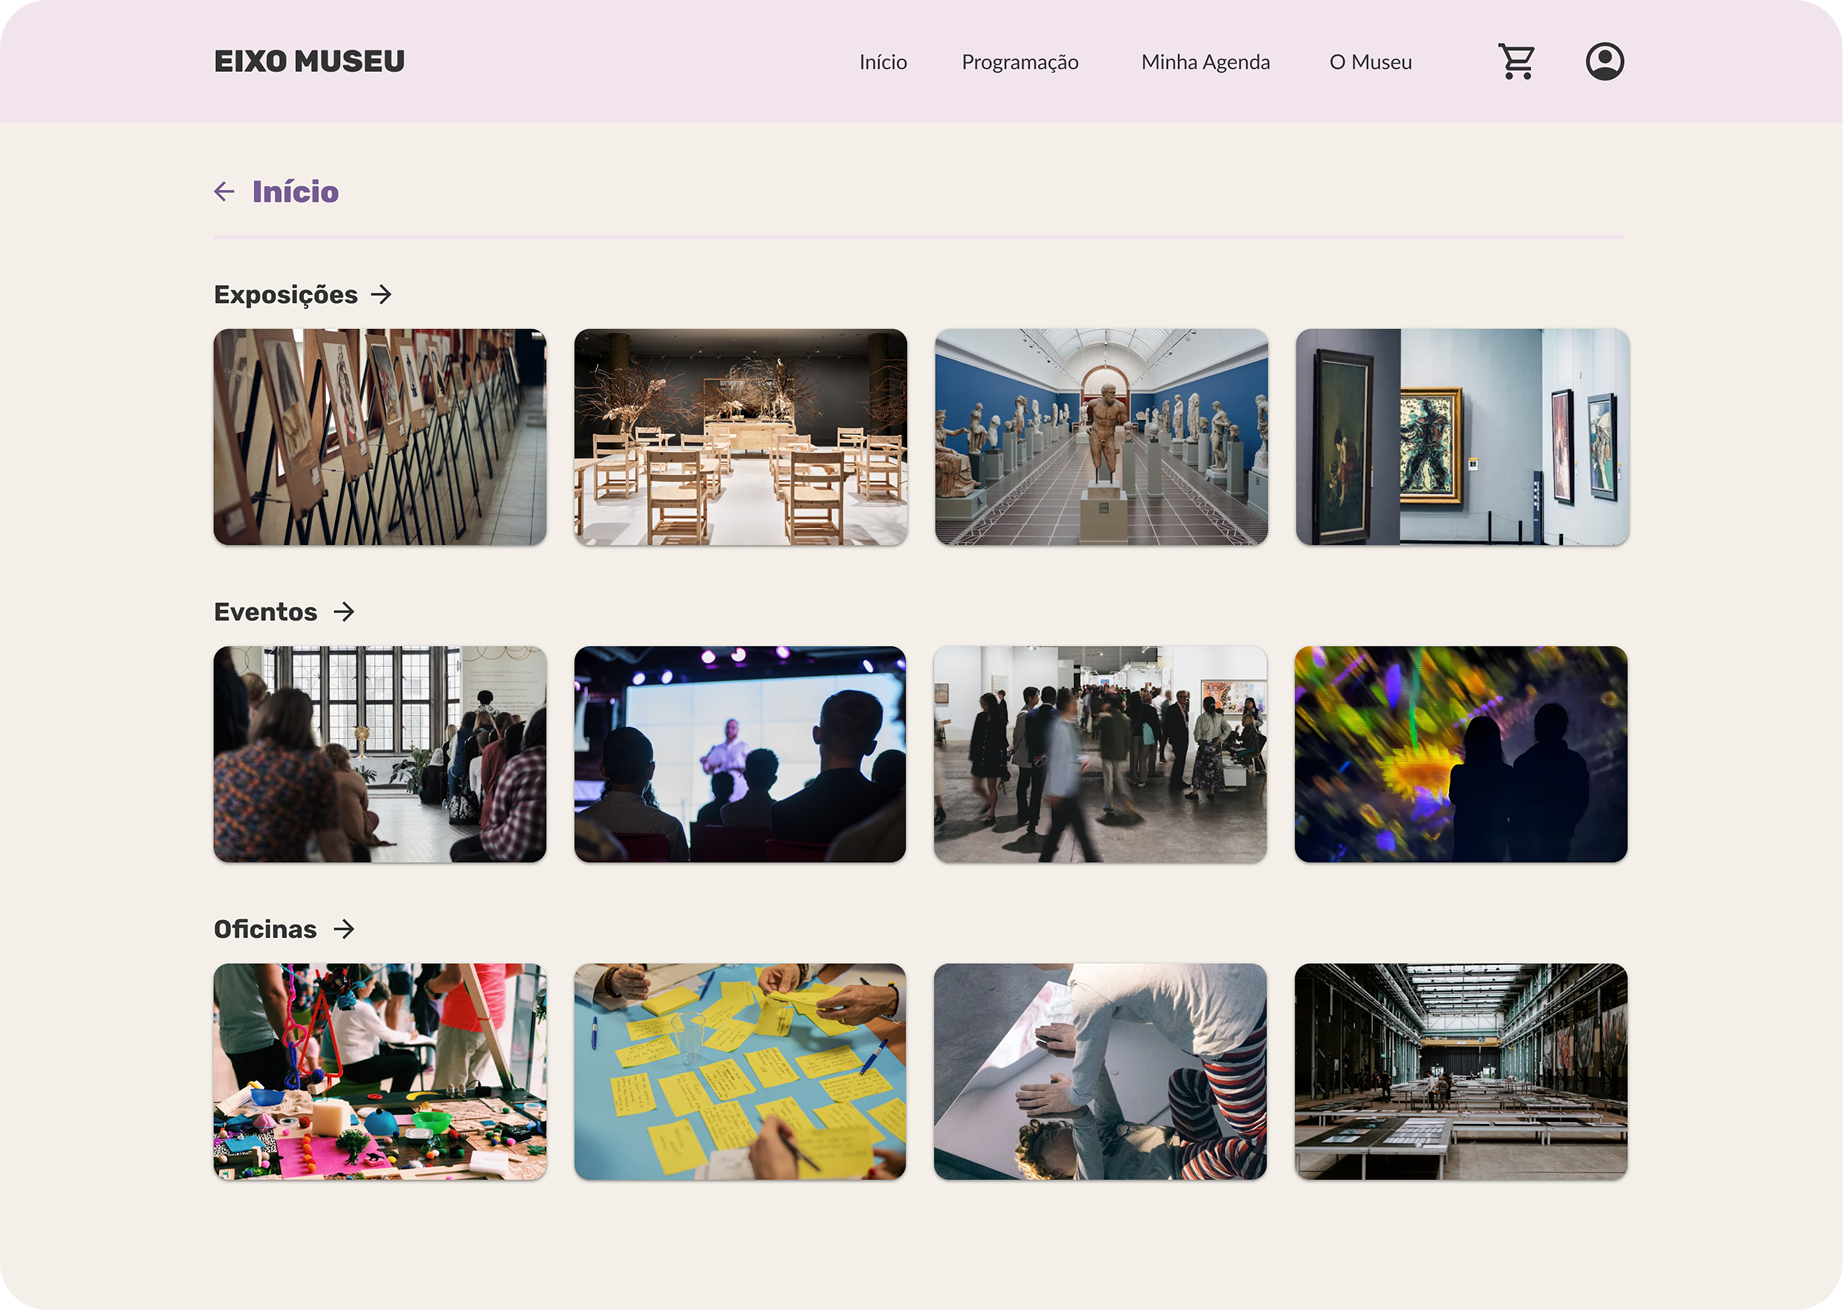This screenshot has width=1843, height=1311.
Task: Click the arrow next to Exposições
Action: click(381, 295)
